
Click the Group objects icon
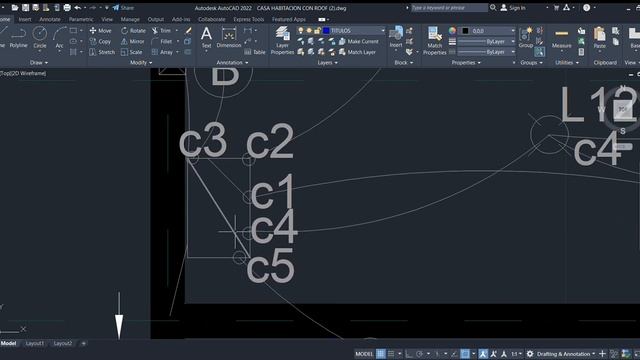click(526, 38)
